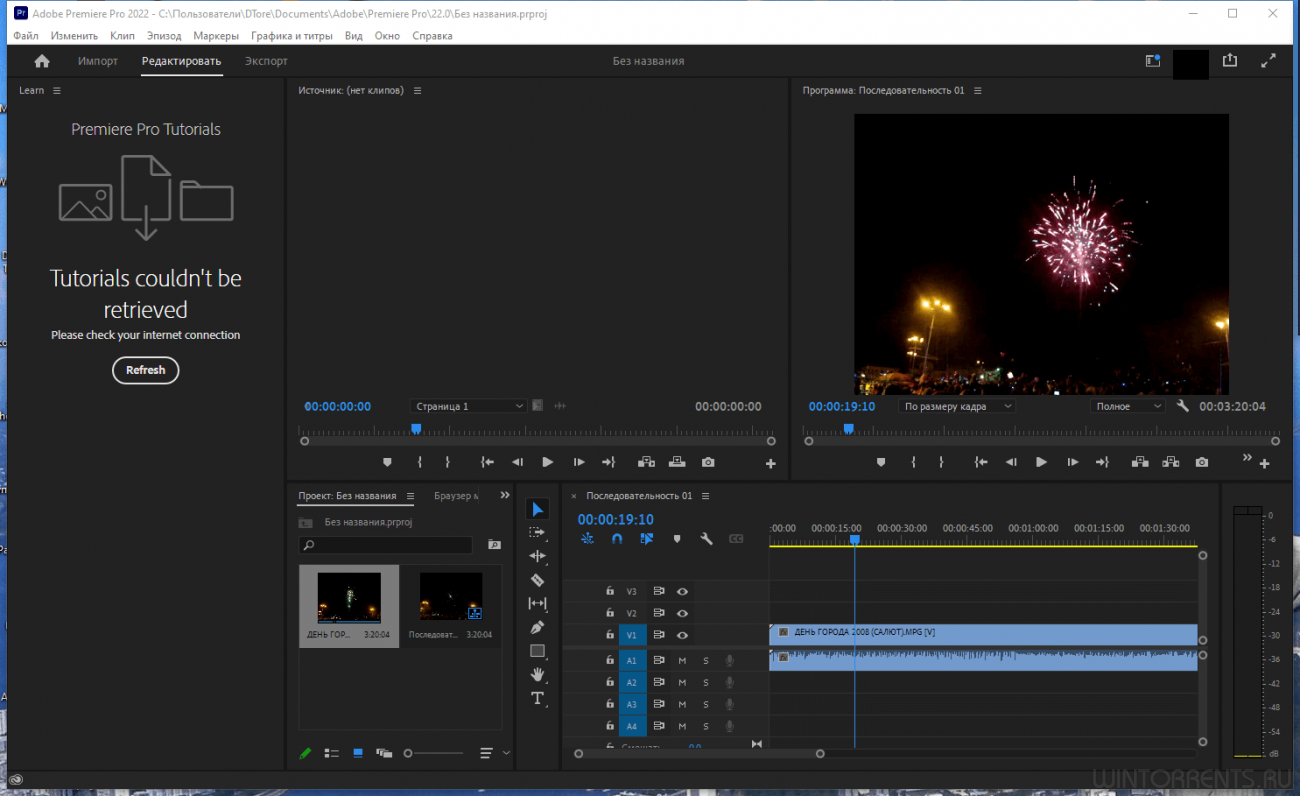Open Program monitor panel menu
Viewport: 1300px width, 796px height.
(978, 90)
